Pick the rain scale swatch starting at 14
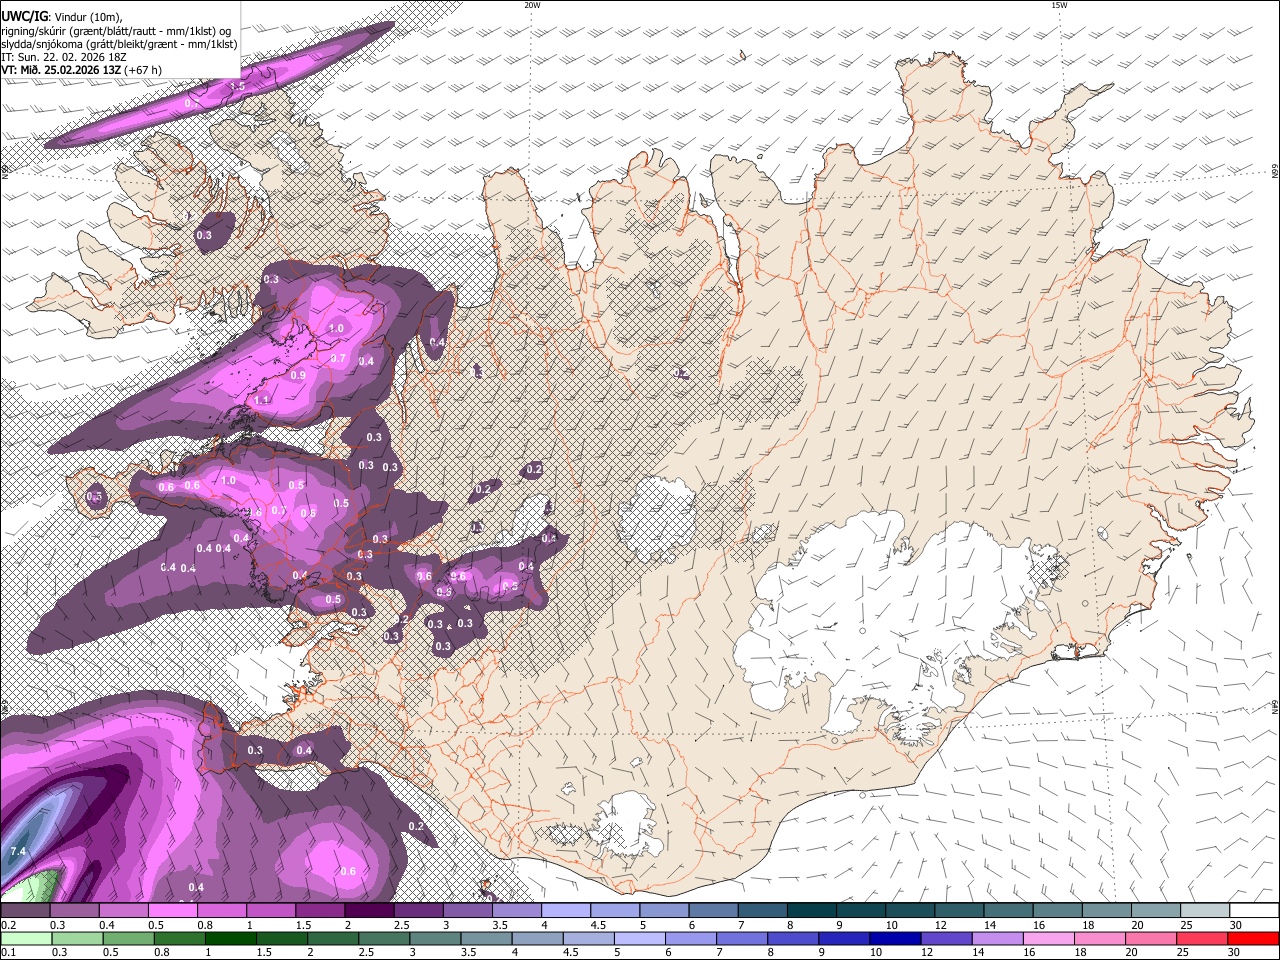 tap(998, 939)
